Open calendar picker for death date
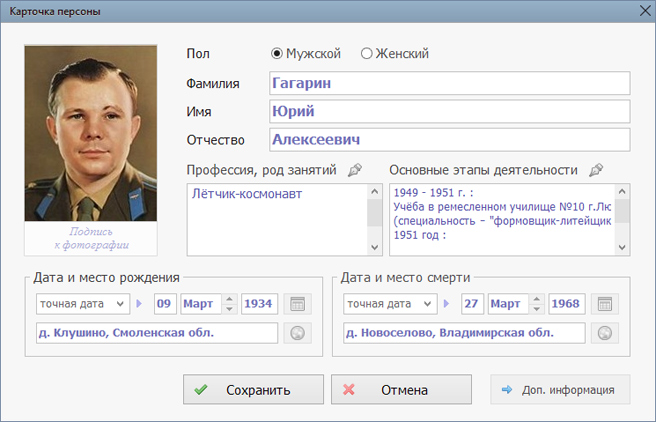This screenshot has width=656, height=422. coord(605,304)
